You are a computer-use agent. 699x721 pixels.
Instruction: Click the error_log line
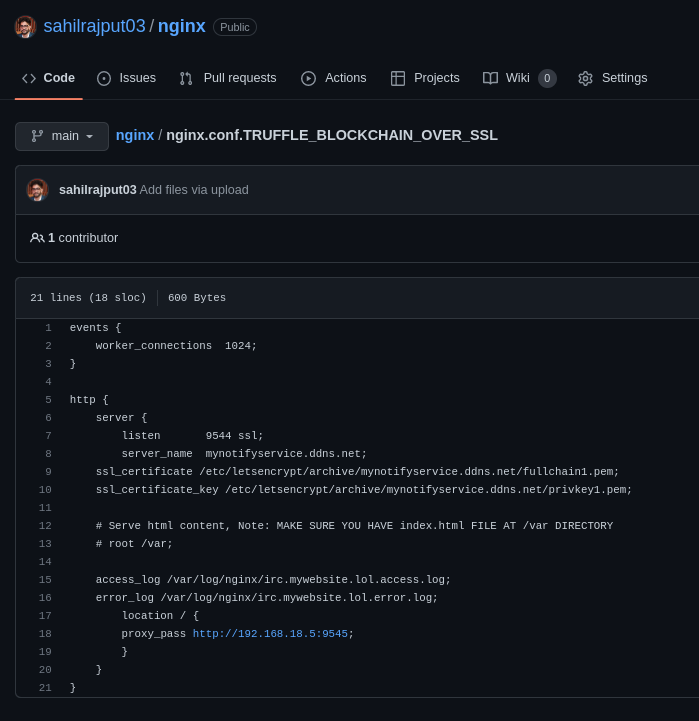267,598
